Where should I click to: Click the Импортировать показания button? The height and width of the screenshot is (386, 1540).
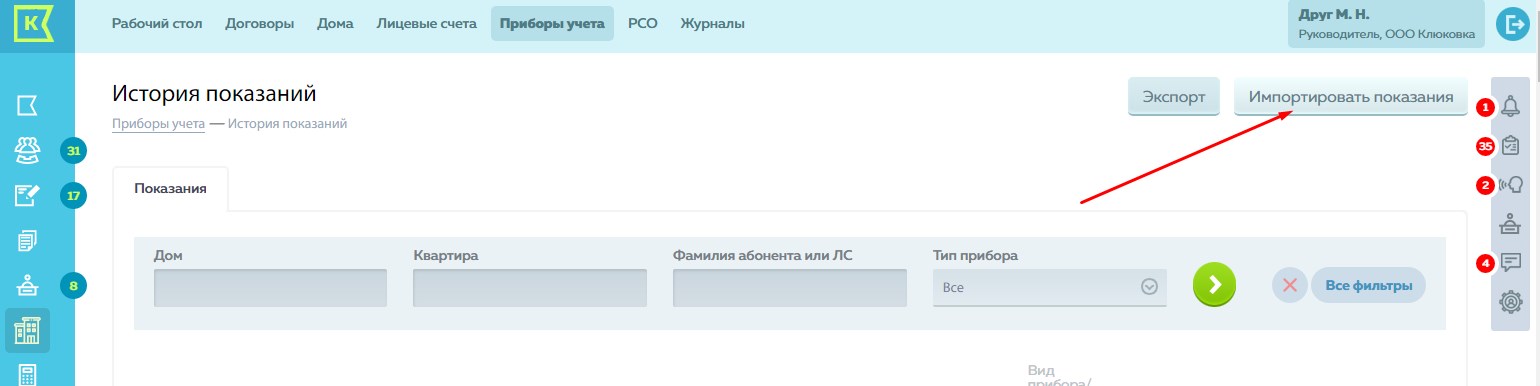[1350, 97]
